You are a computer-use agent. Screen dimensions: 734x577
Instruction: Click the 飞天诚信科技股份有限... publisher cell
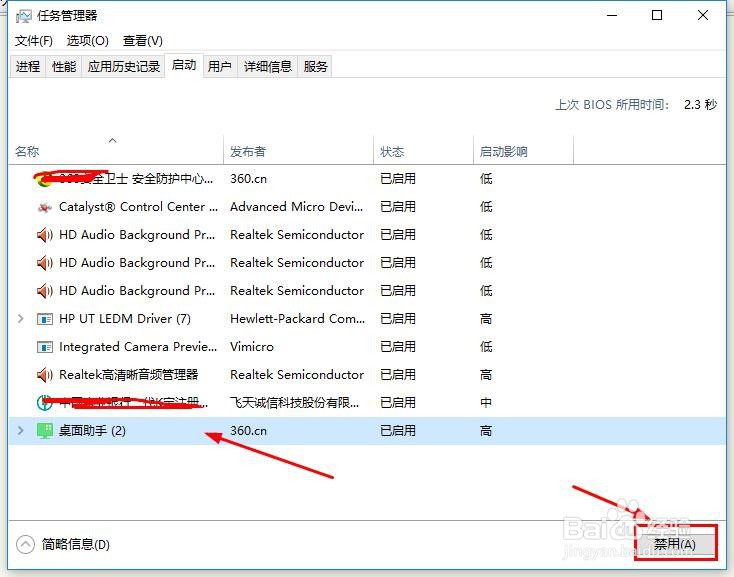tap(294, 402)
